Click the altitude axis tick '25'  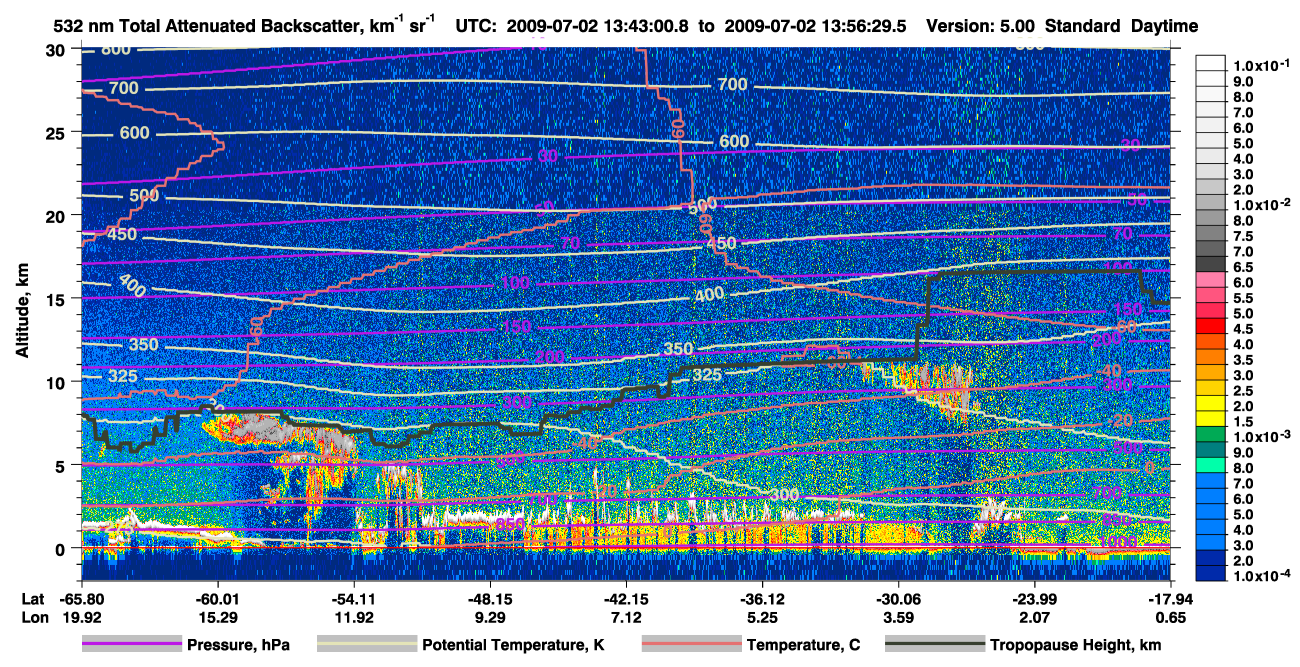pyautogui.click(x=58, y=132)
